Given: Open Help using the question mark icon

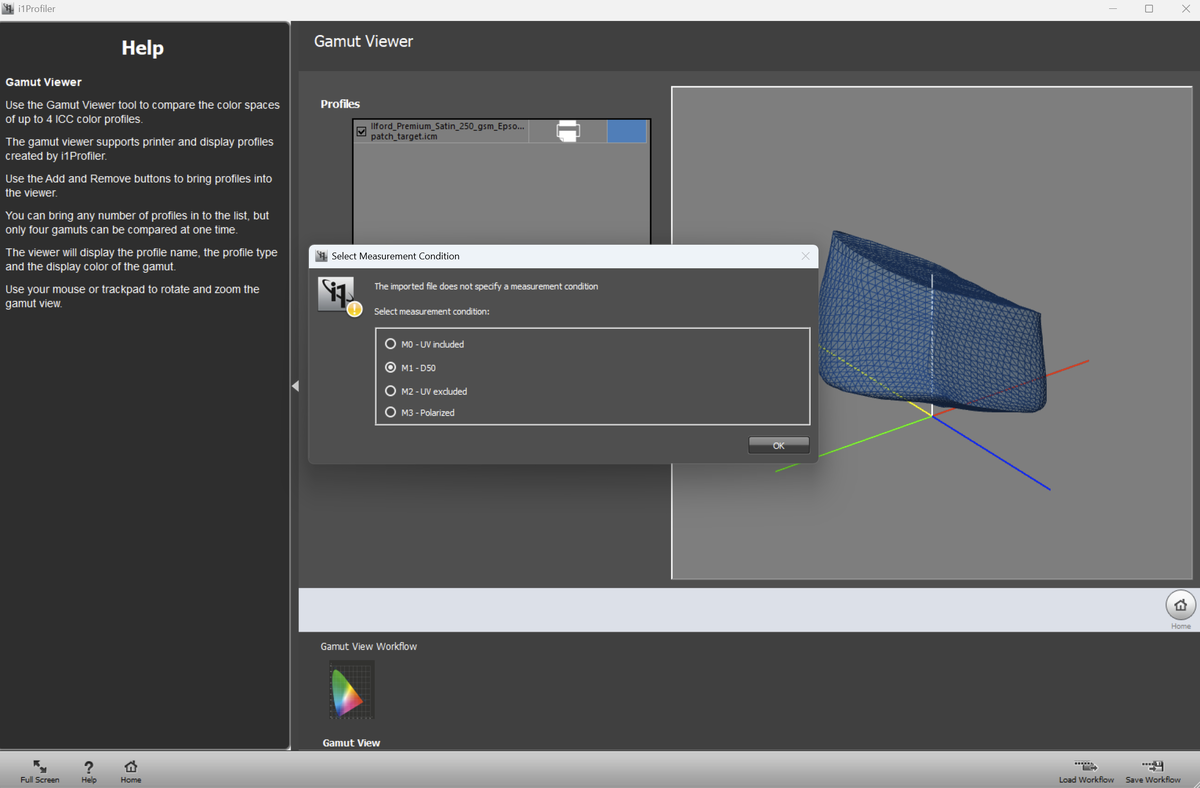Looking at the screenshot, I should click(89, 767).
